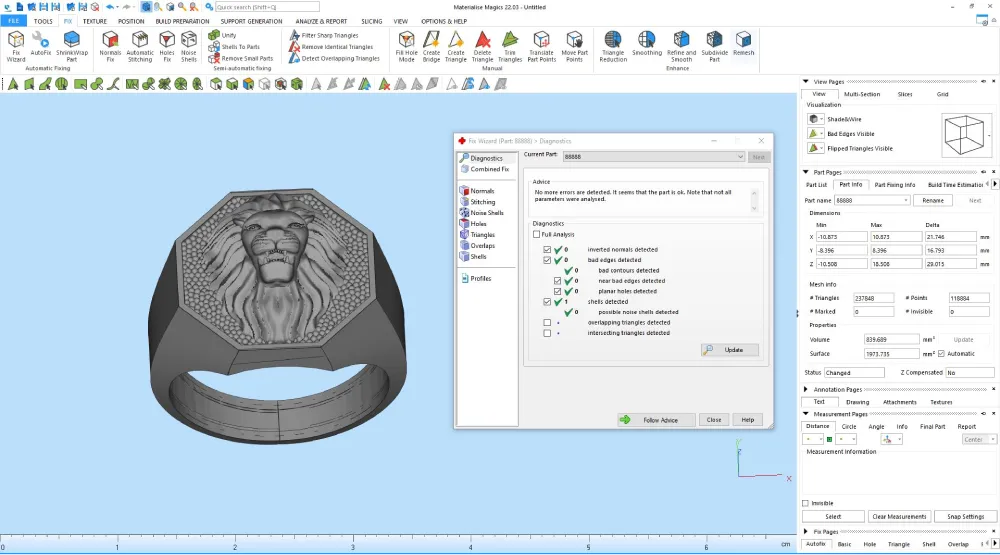This screenshot has width=1000, height=555.
Task: Open the Triangle Reduction tool
Action: (613, 47)
